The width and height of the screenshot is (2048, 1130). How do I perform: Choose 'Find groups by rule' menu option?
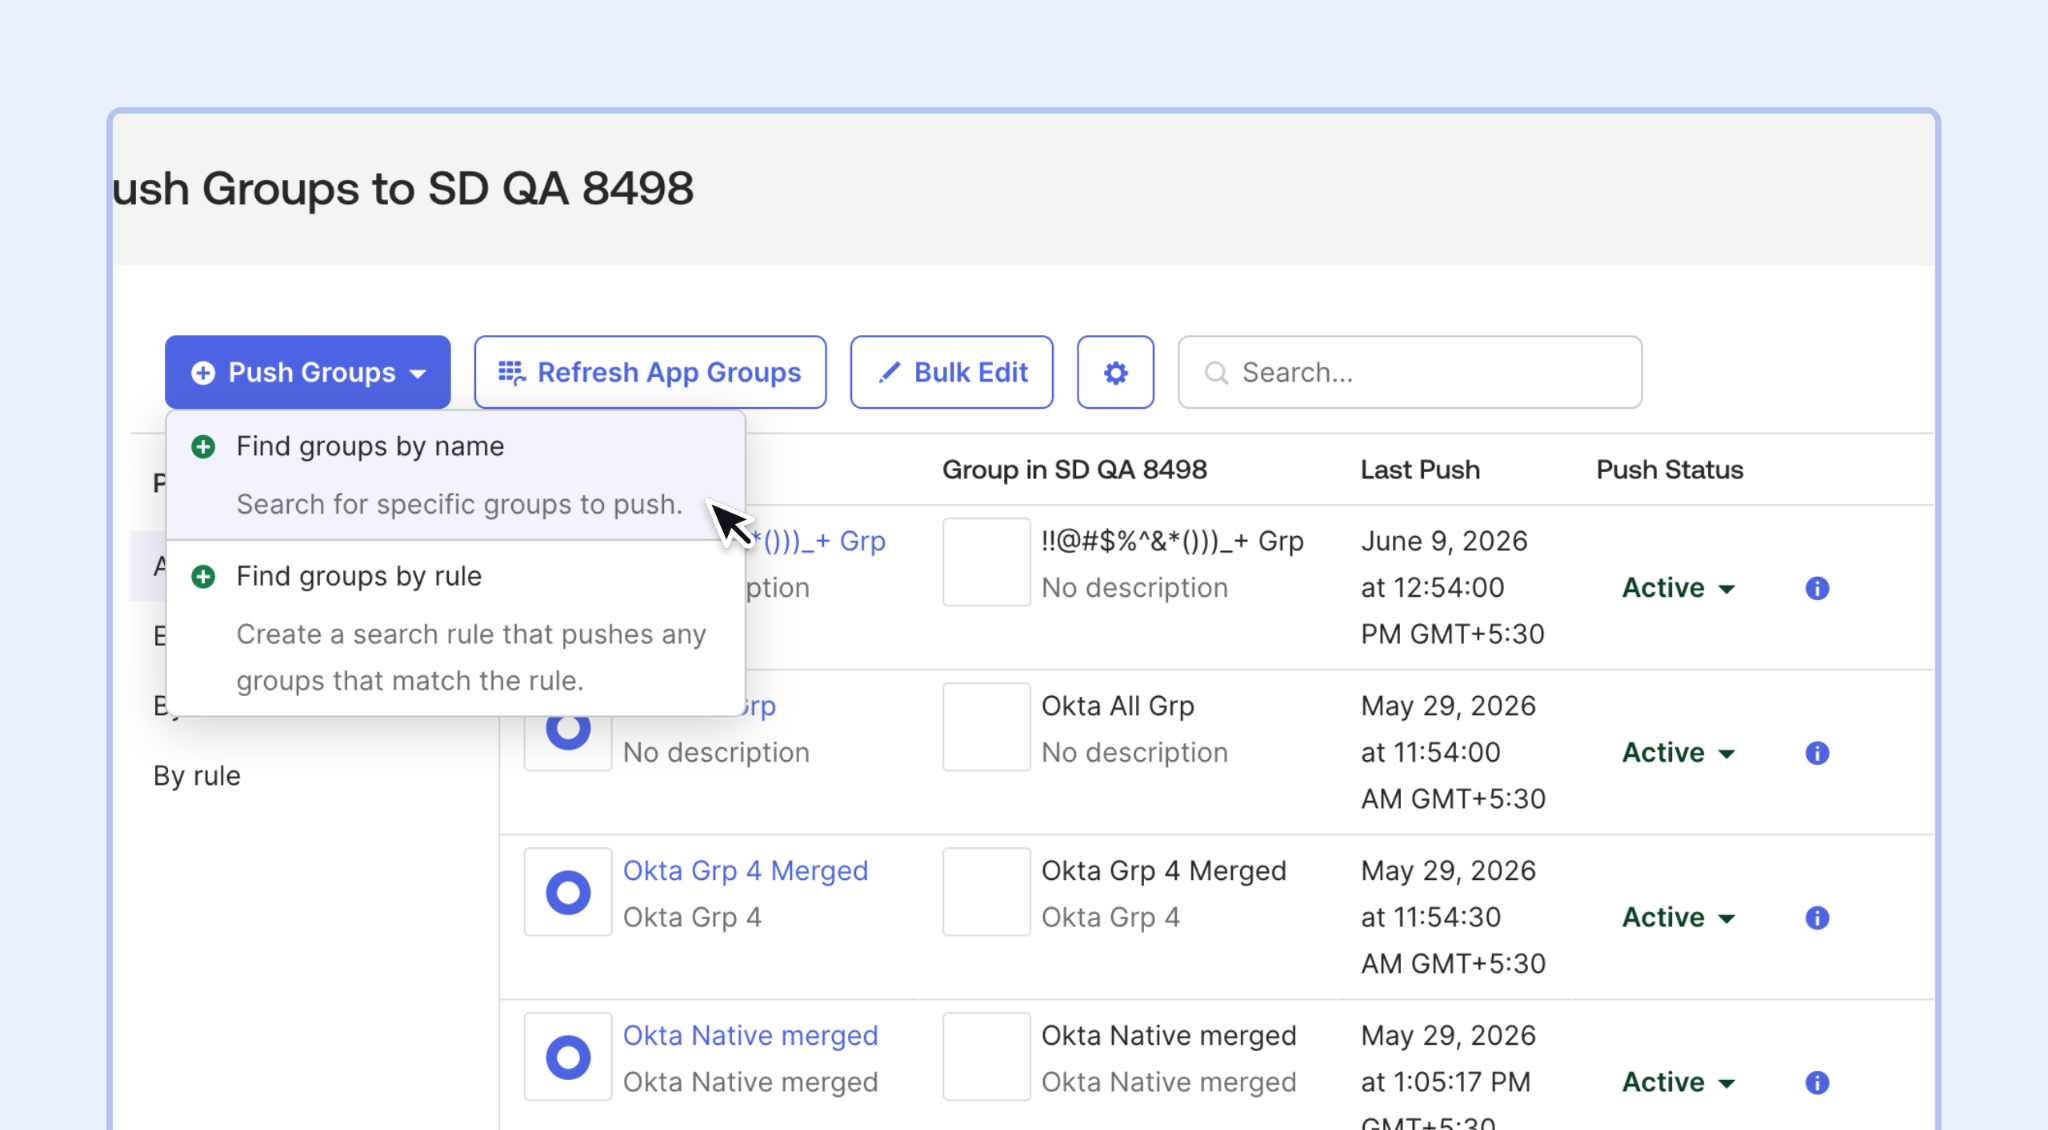point(456,628)
